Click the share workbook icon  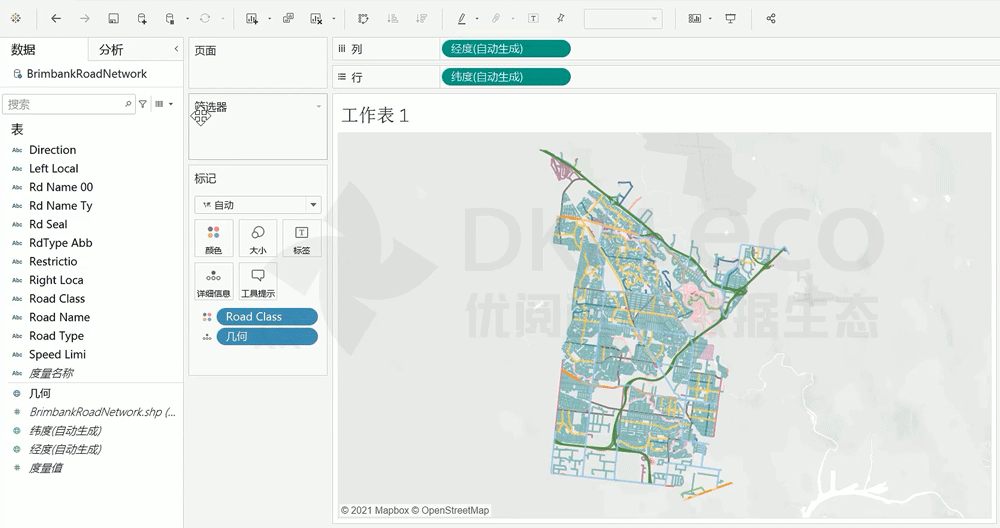pos(771,19)
